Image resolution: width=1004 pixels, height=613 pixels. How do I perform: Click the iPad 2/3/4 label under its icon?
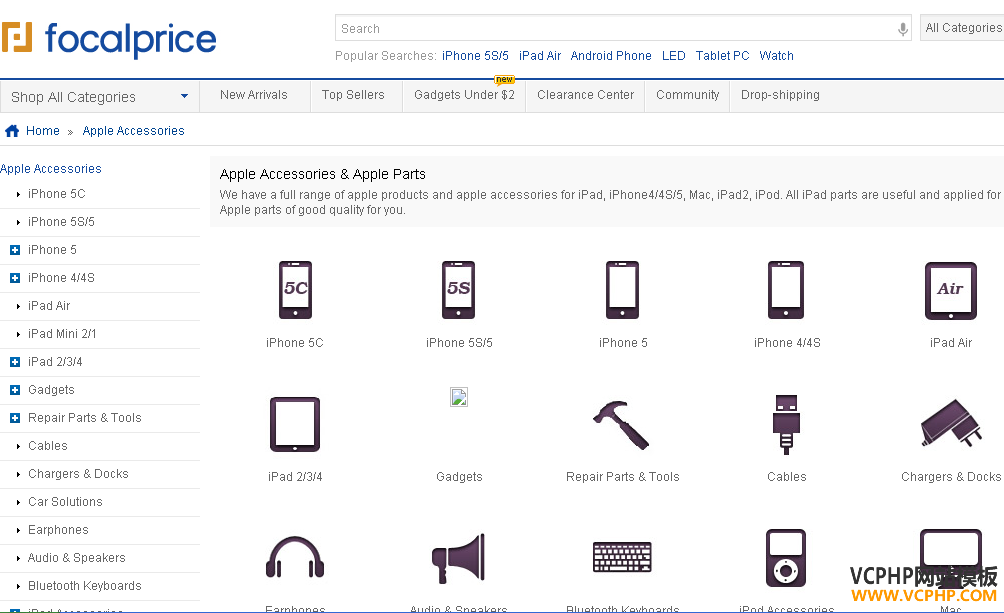pos(295,477)
